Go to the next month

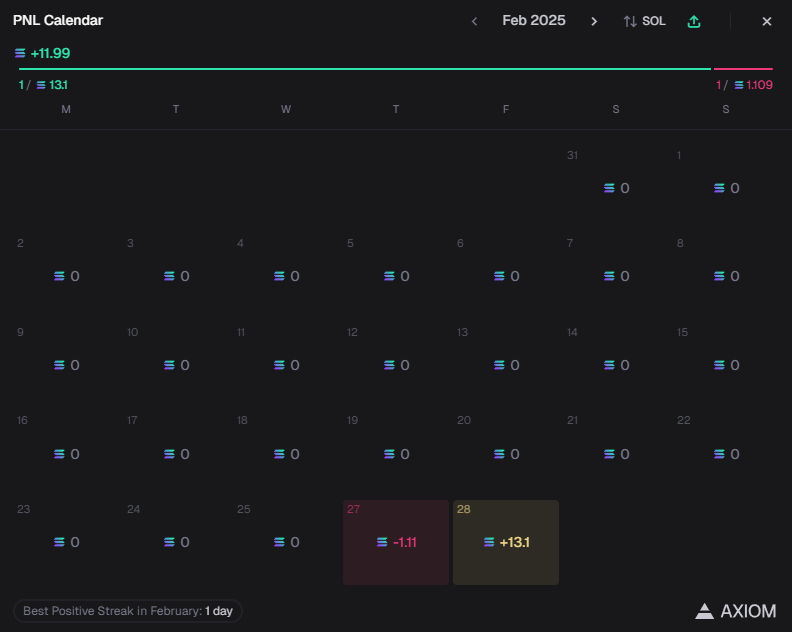tap(594, 21)
